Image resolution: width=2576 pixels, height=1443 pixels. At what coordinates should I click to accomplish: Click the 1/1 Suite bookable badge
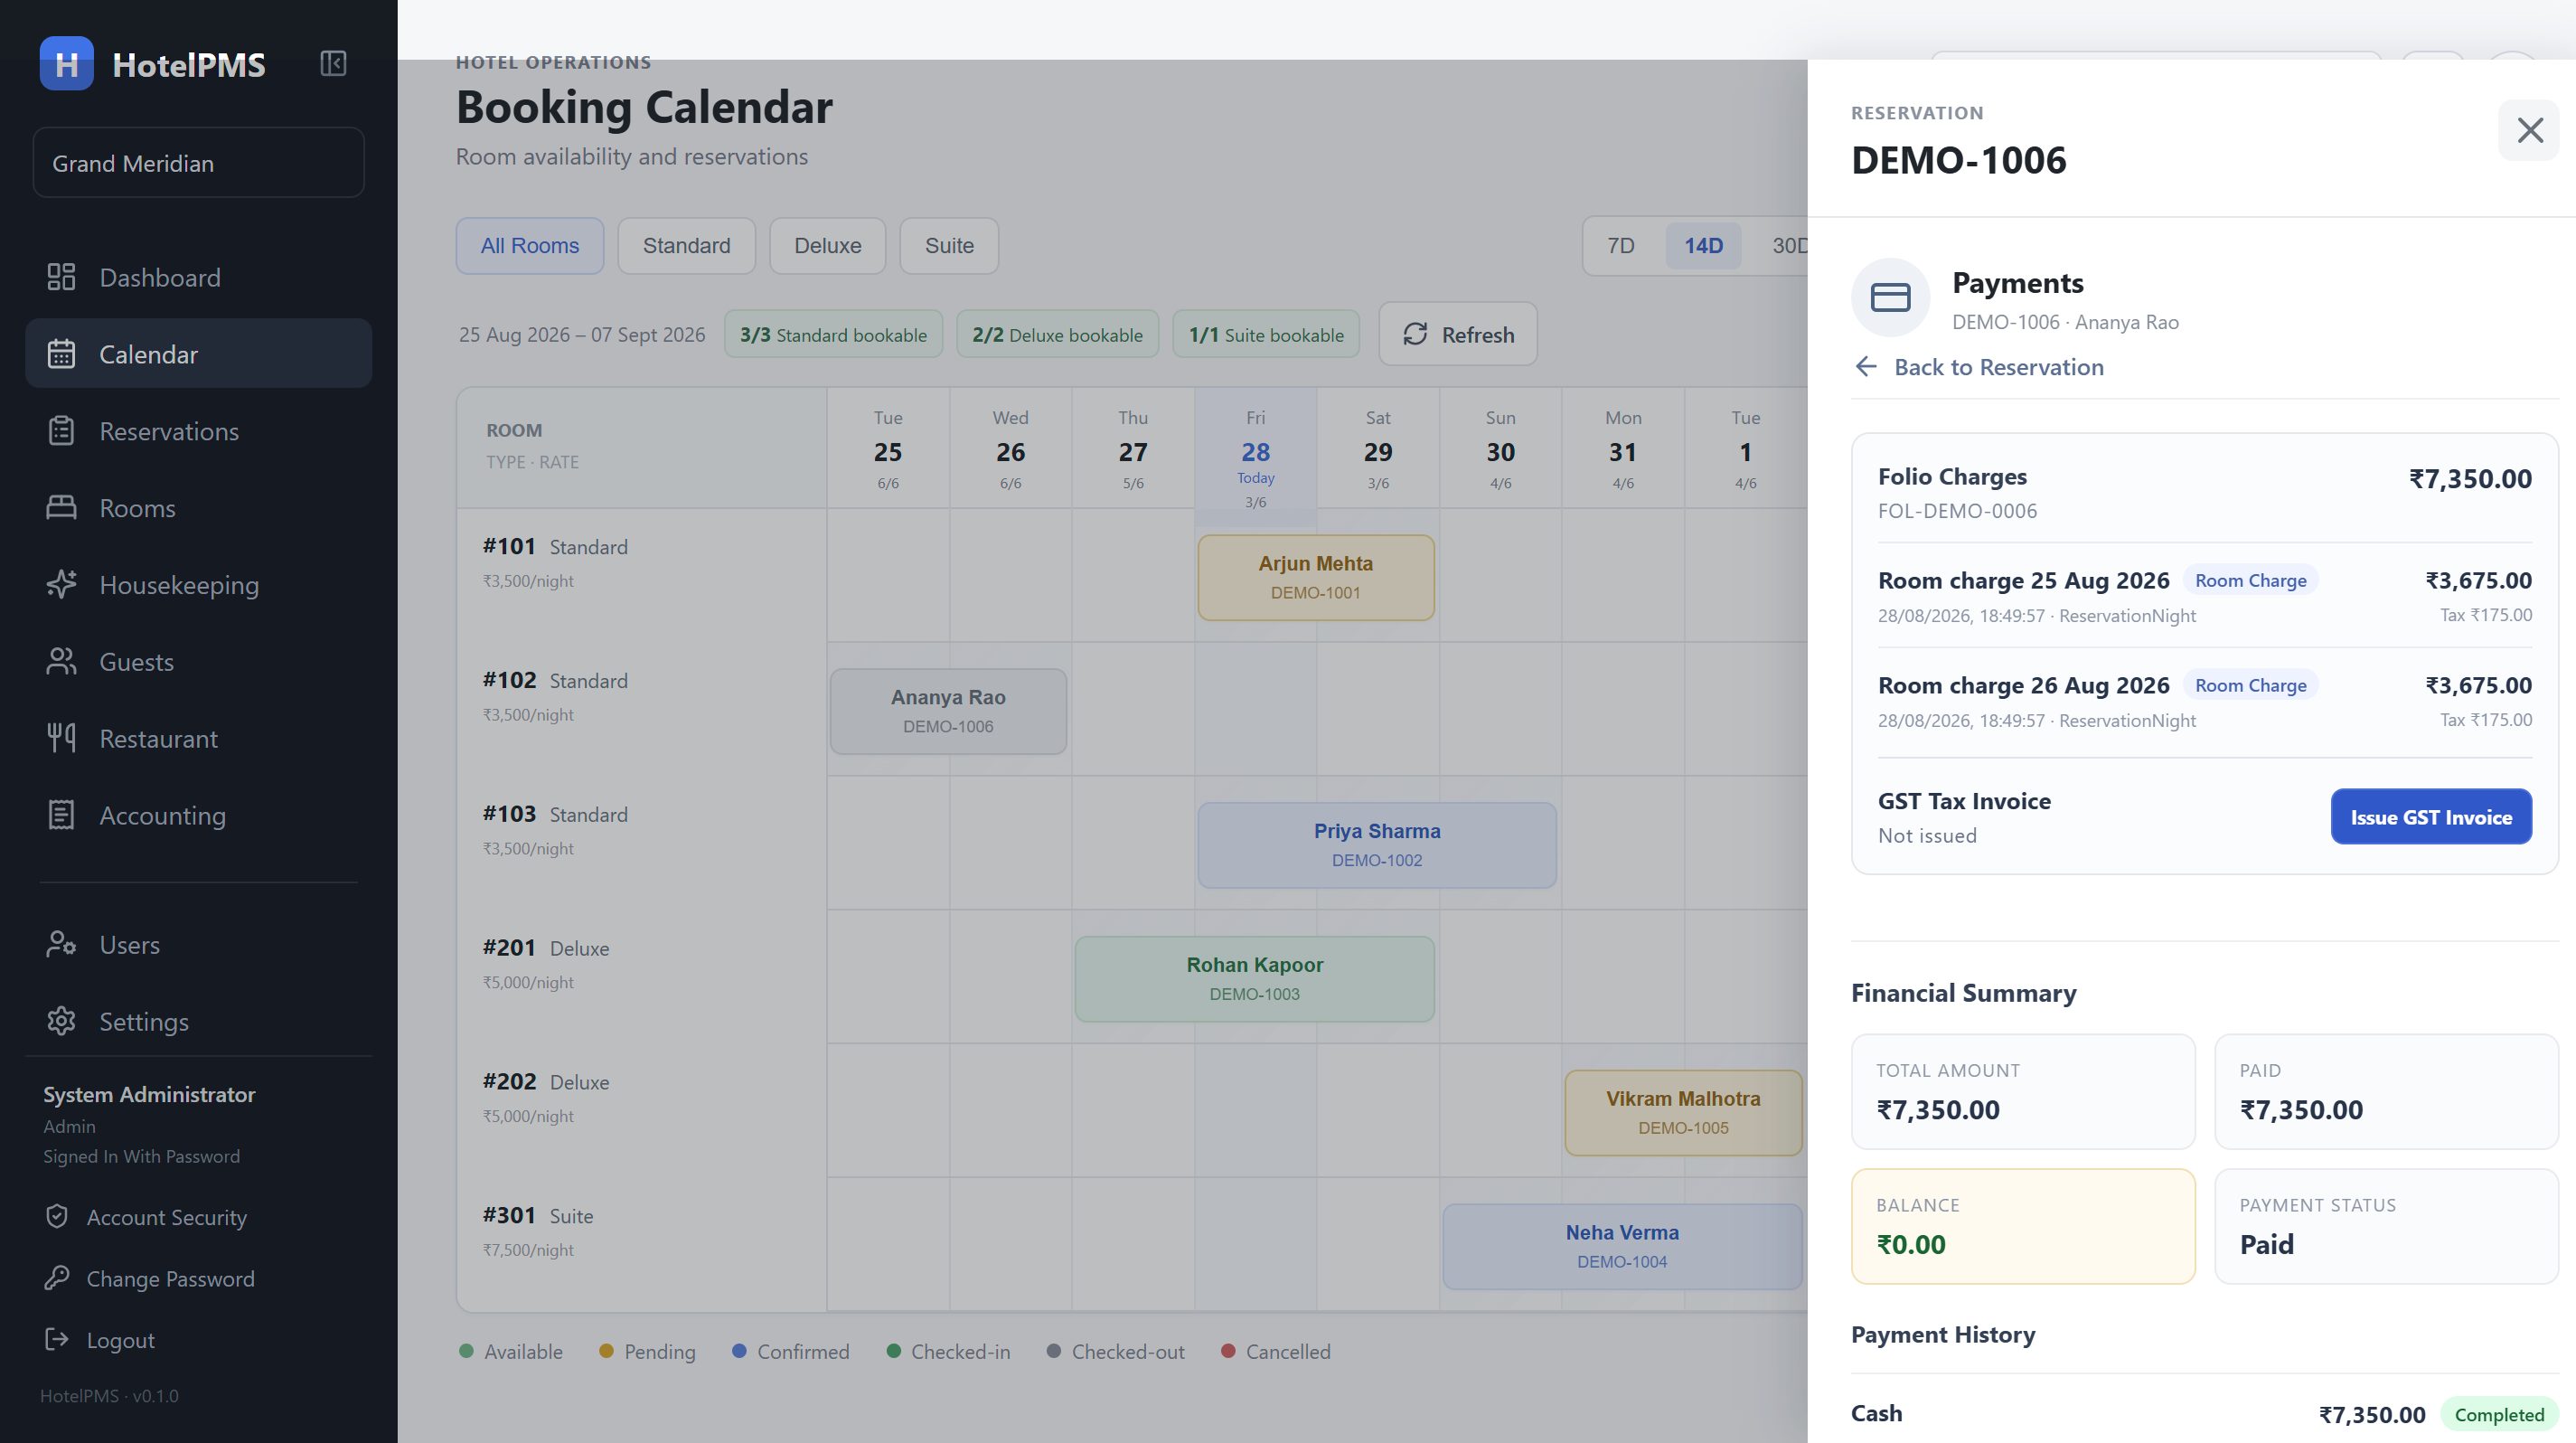coord(1266,334)
